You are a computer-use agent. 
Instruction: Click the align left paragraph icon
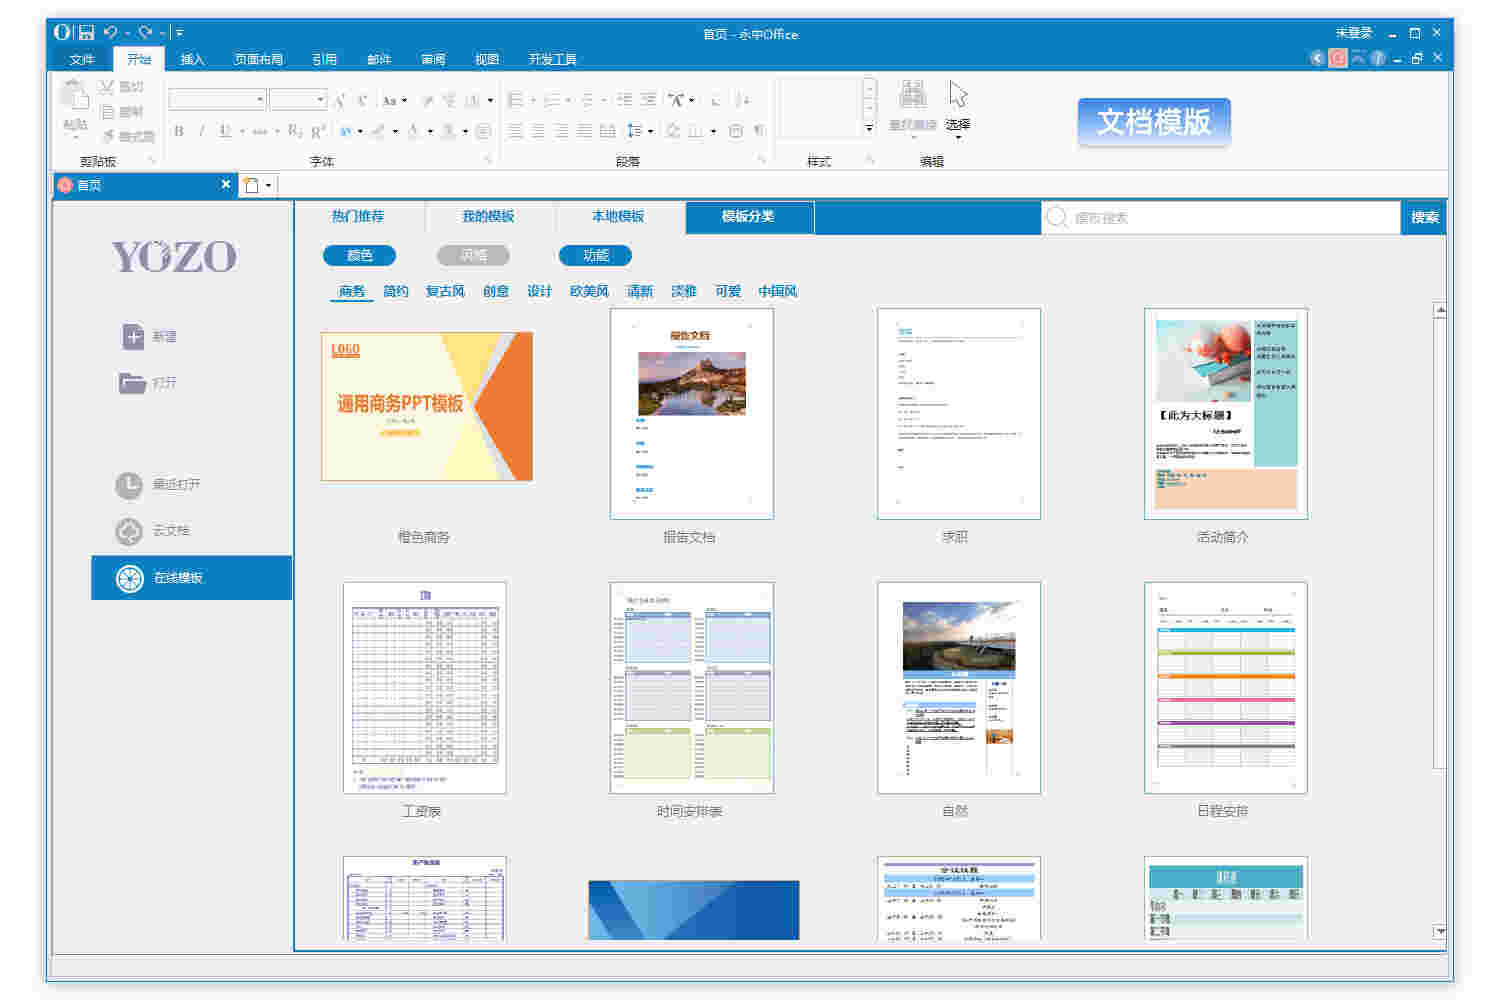tap(515, 131)
